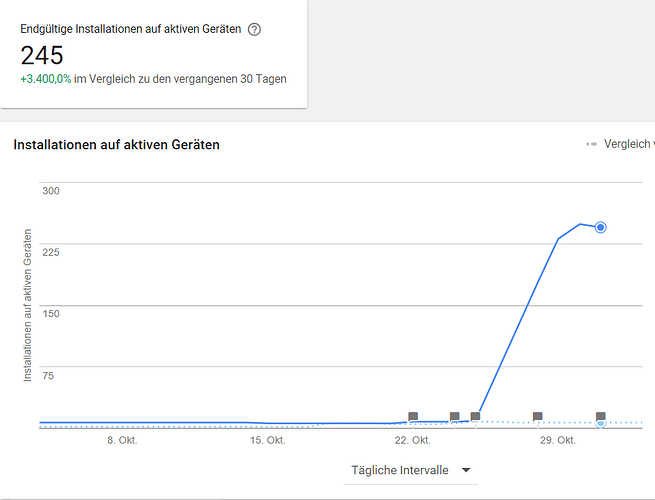655x500 pixels.
Task: Click the 8. Okt. axis label
Action: [x=122, y=440]
